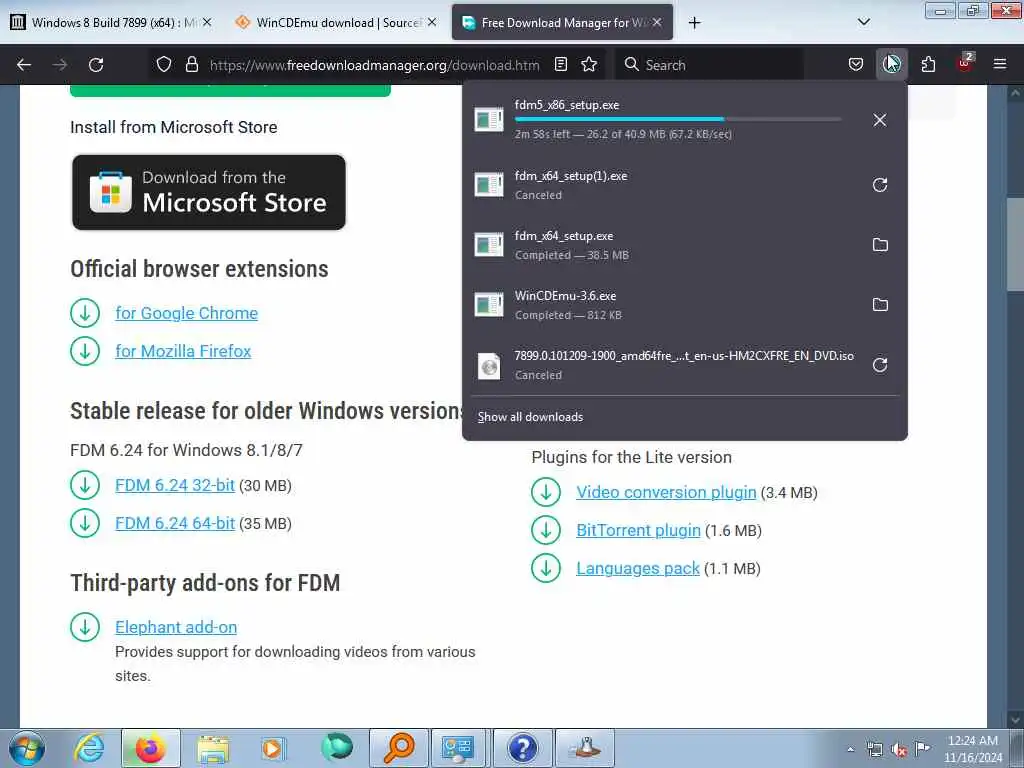Close the Windows 8 Build 7899 tab
The image size is (1024, 768).
click(207, 22)
